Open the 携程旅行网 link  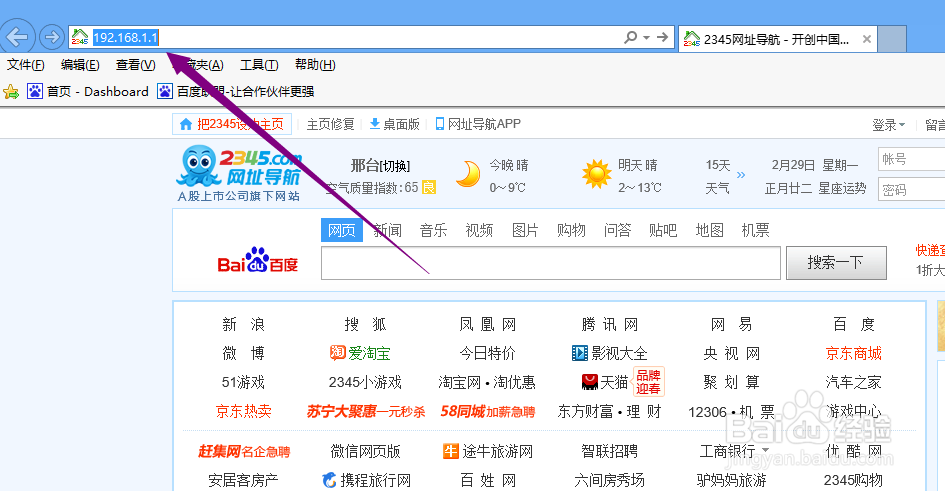click(366, 480)
